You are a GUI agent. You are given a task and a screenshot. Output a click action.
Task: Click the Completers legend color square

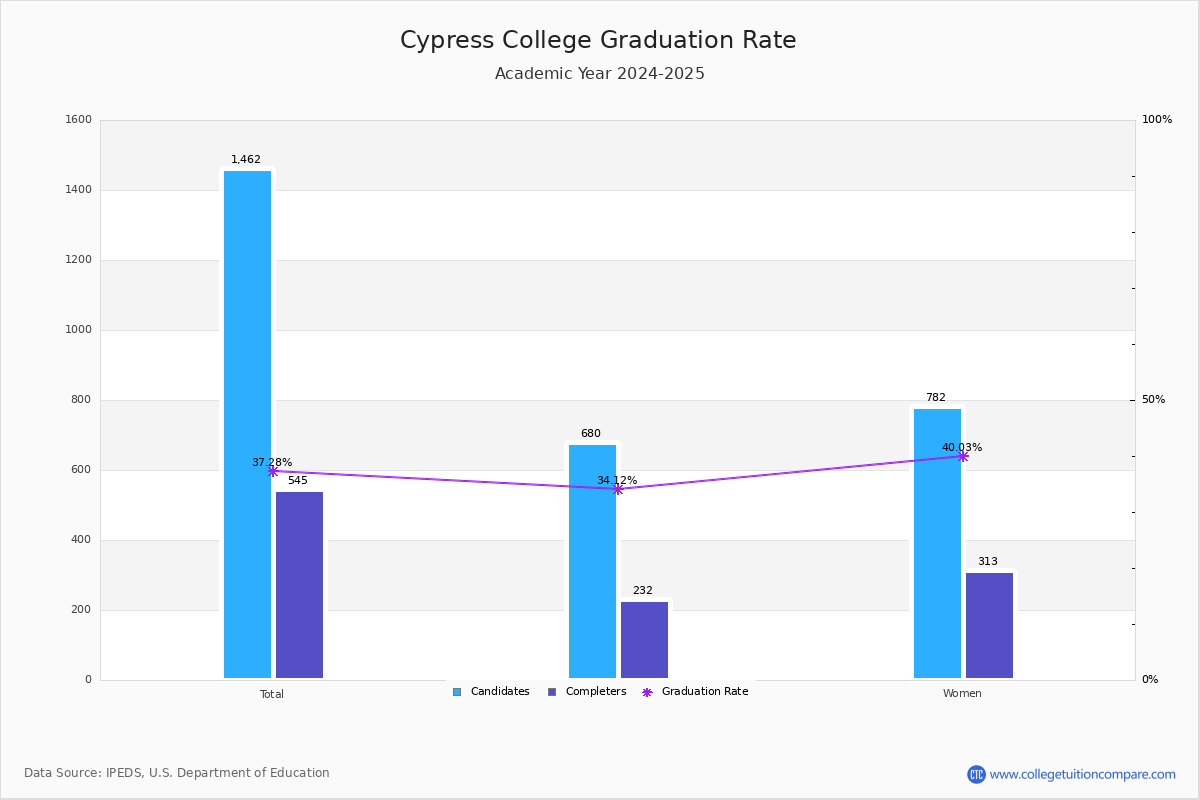tap(552, 692)
